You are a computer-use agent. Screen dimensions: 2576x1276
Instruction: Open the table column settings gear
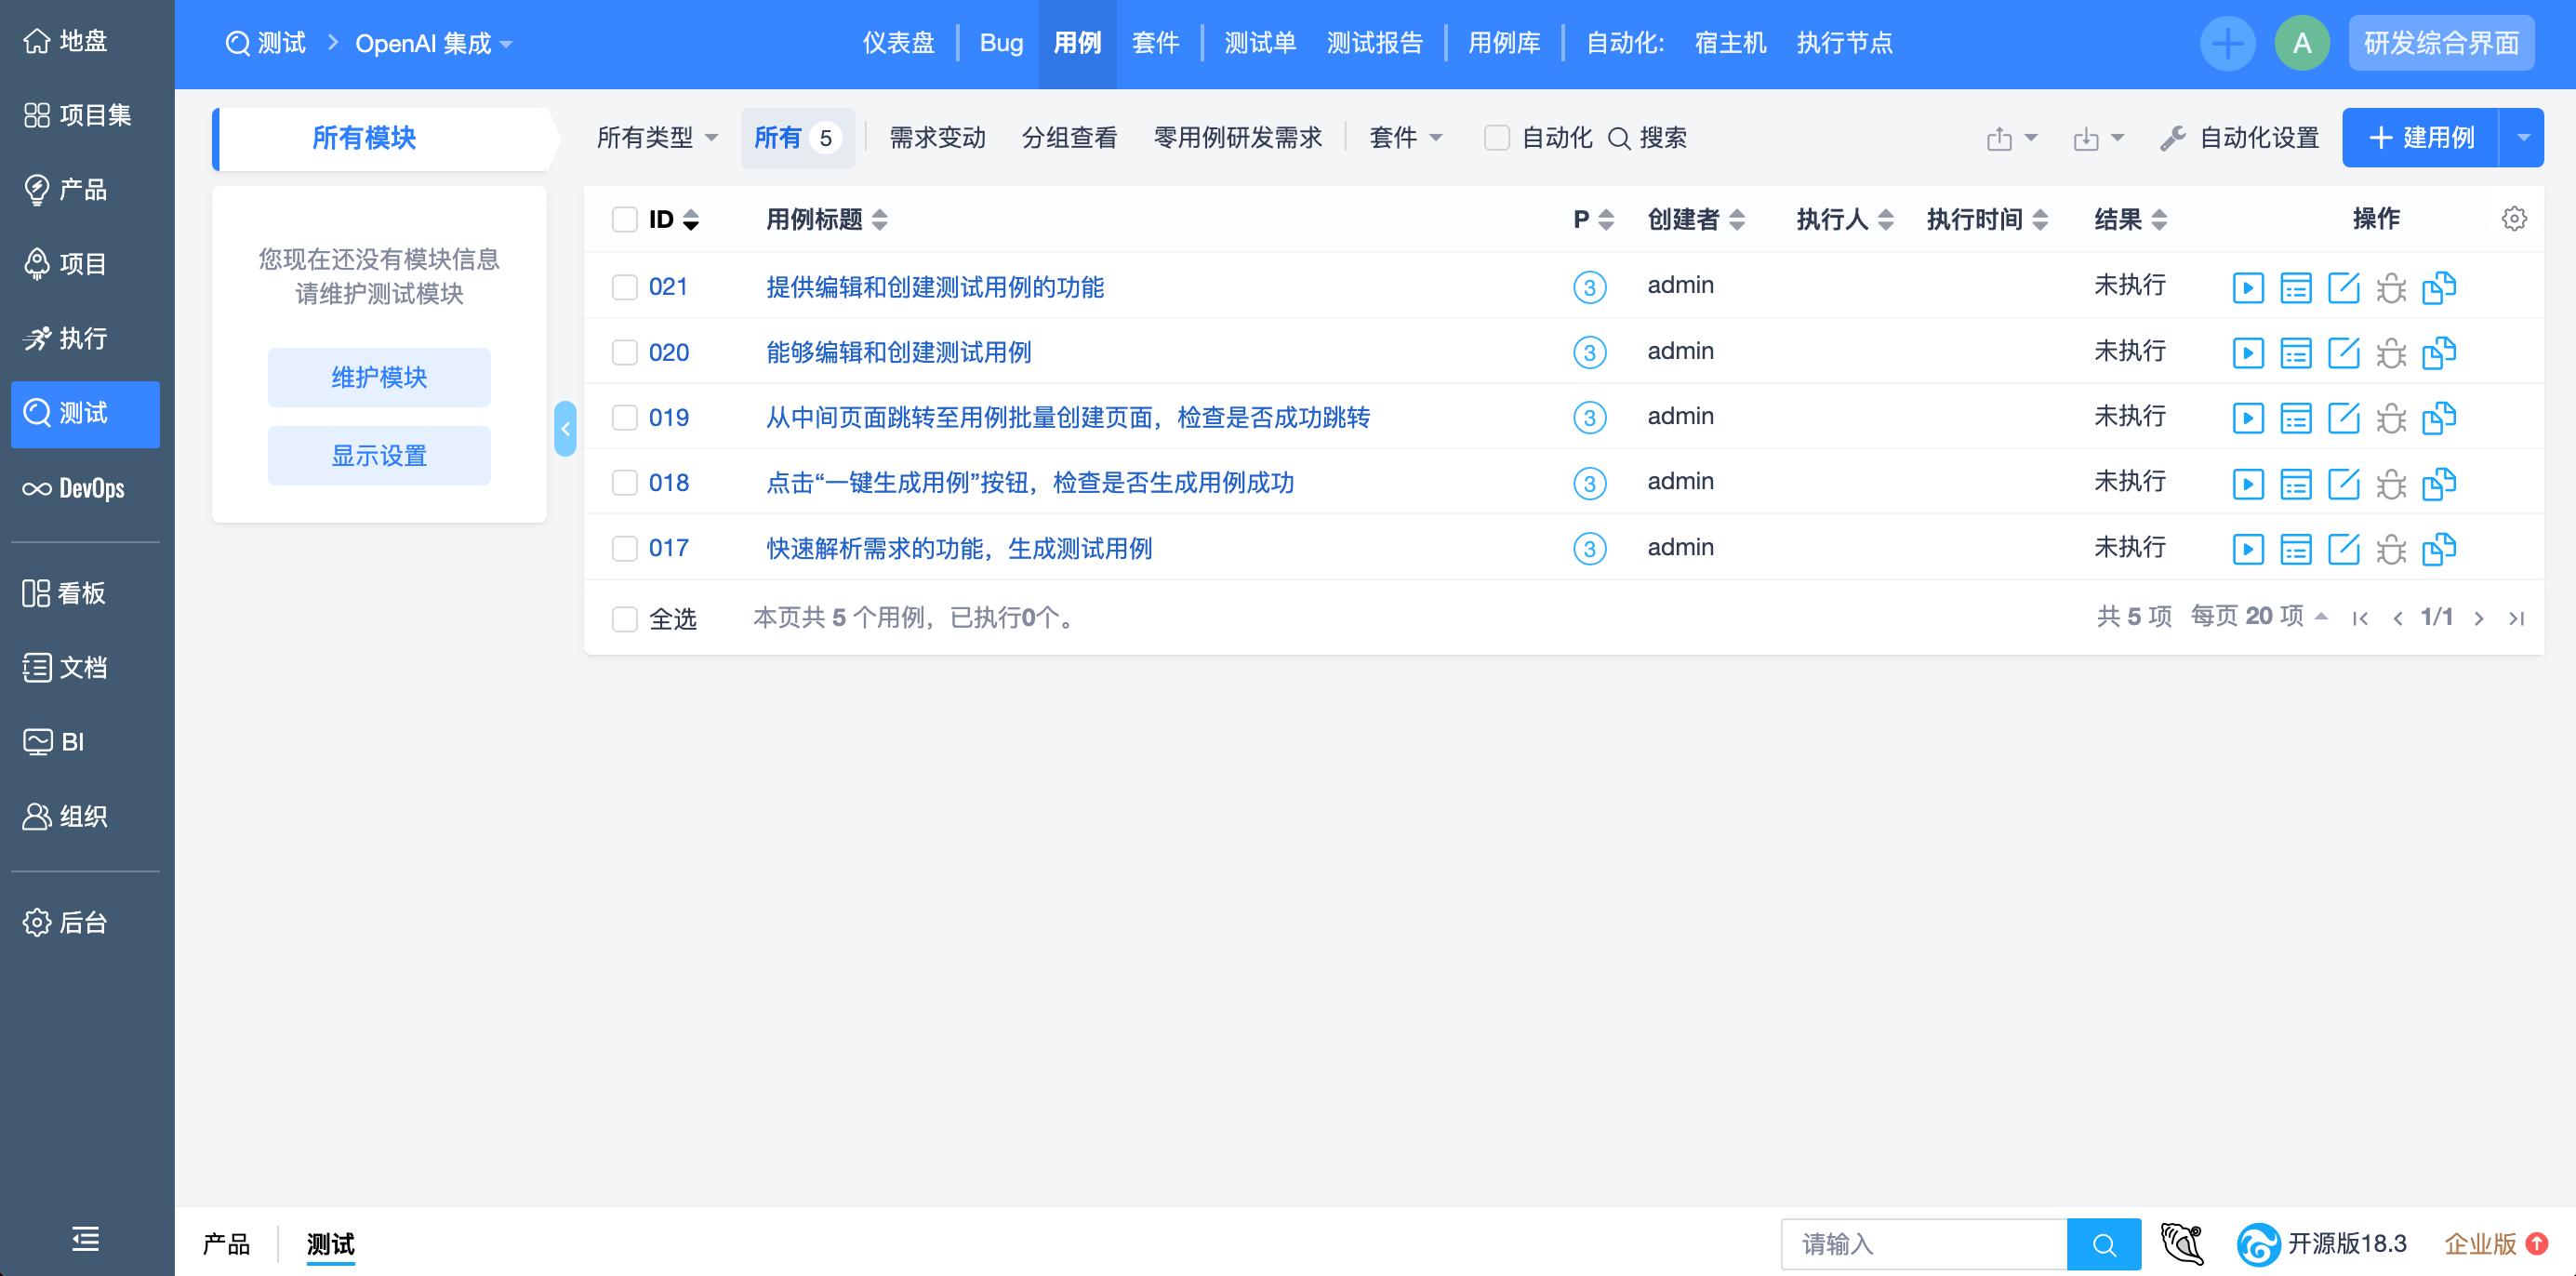(x=2513, y=219)
